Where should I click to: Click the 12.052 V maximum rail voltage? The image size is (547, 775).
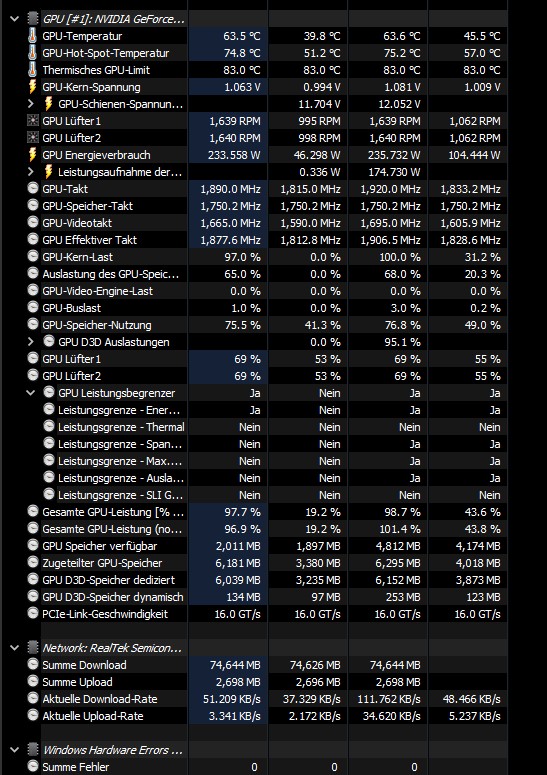(399, 104)
